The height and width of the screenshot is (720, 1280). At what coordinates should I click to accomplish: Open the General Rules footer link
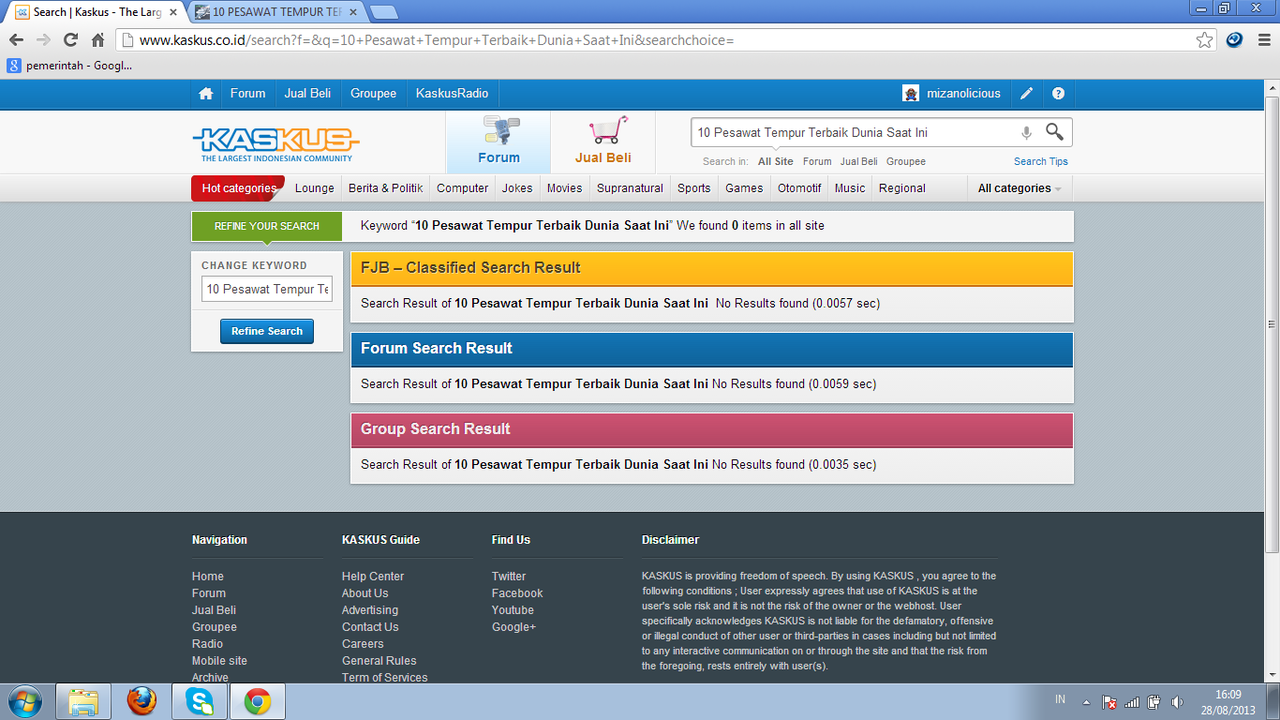pos(379,661)
